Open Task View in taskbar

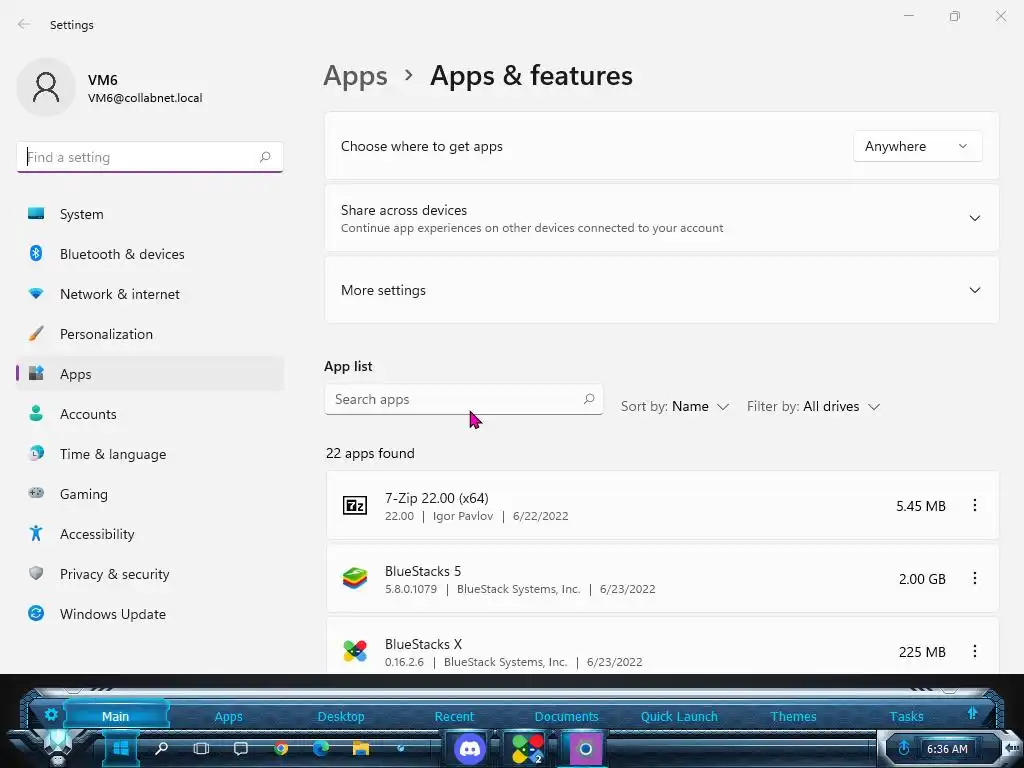pyautogui.click(x=201, y=748)
